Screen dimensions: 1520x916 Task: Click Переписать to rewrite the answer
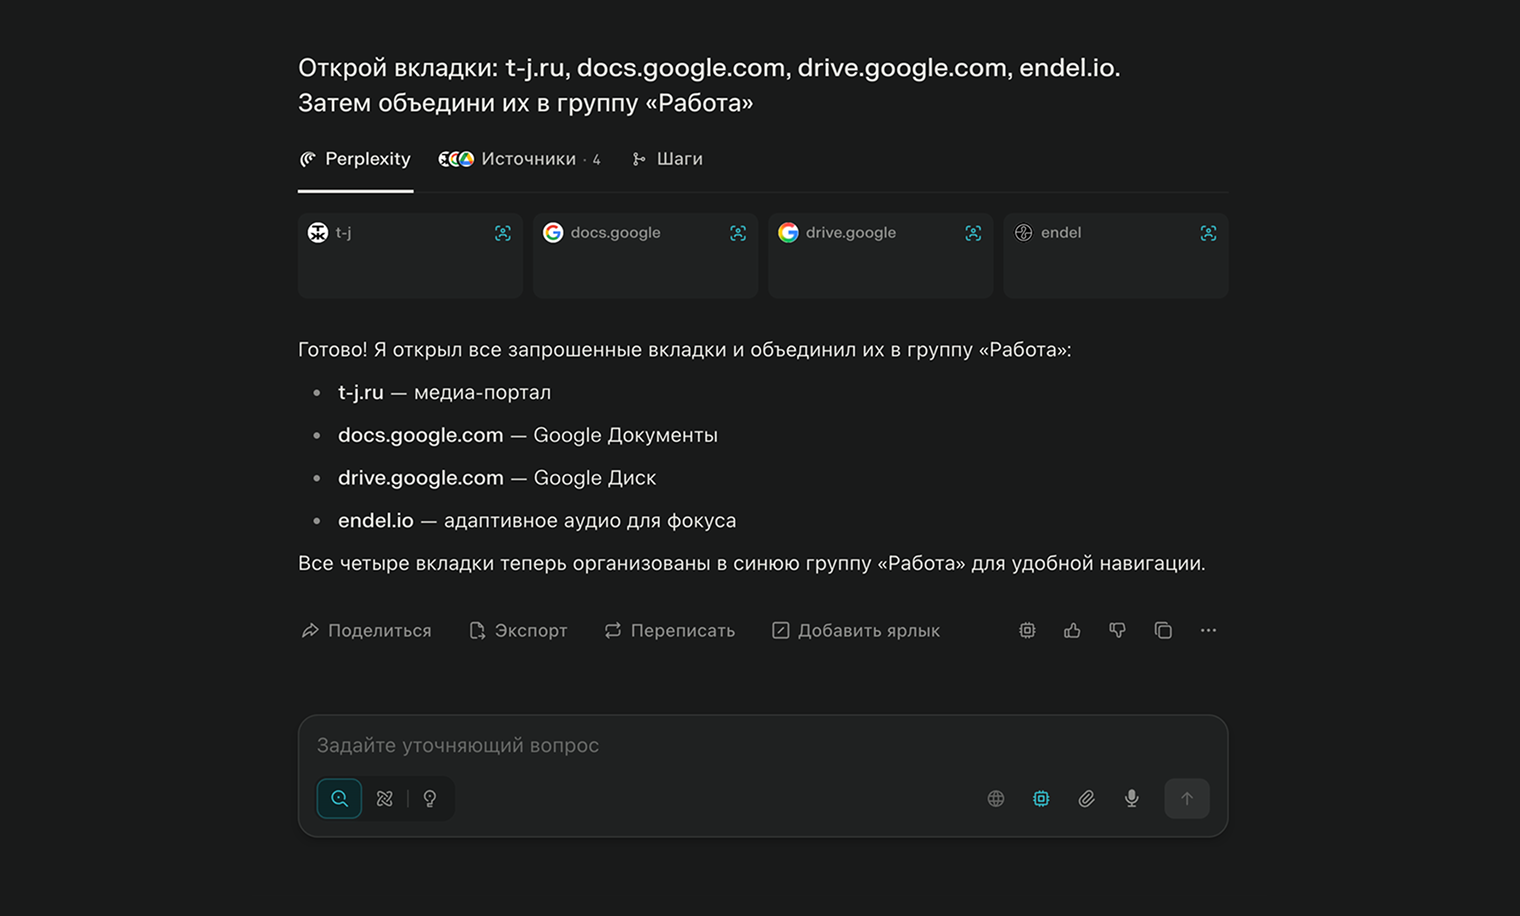(x=669, y=630)
